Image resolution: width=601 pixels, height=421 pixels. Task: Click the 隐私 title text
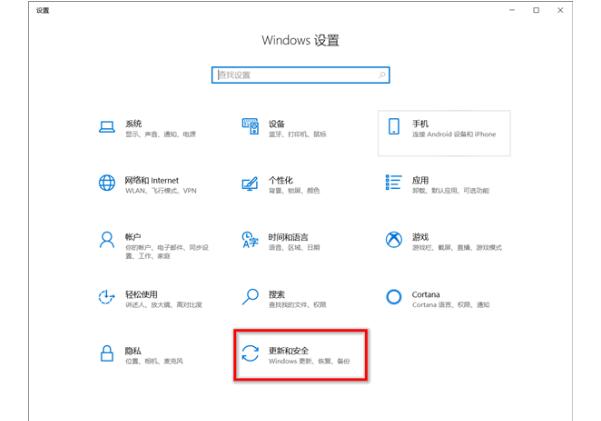133,350
